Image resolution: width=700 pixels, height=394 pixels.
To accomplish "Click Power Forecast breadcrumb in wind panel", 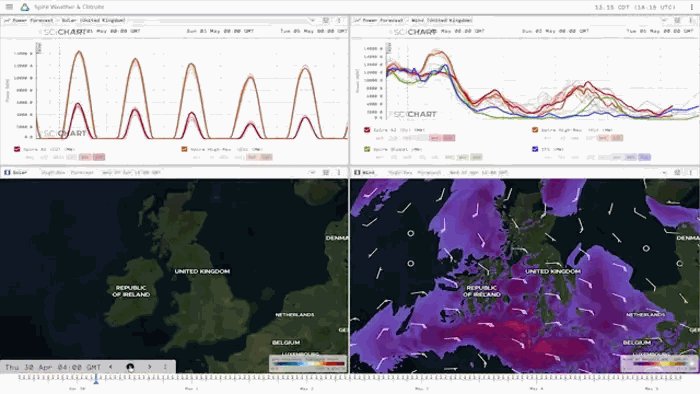I will (383, 21).
